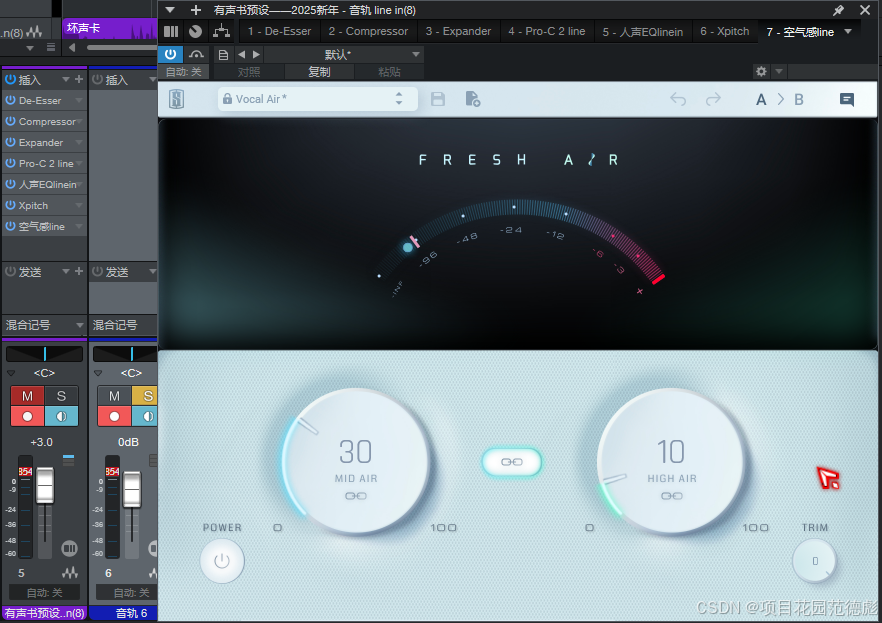Expand the Expander insert dropdown arrow
The width and height of the screenshot is (882, 623).
coord(79,142)
